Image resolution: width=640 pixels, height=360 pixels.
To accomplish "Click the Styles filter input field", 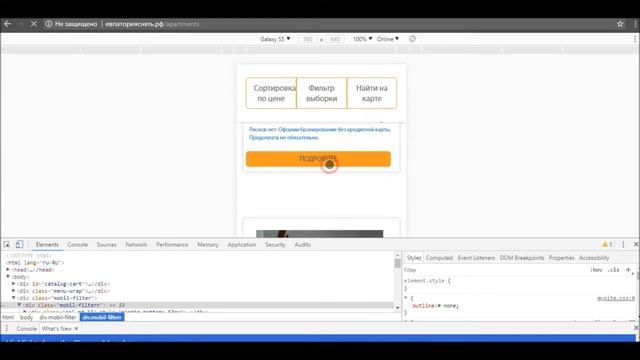I will 494,270.
